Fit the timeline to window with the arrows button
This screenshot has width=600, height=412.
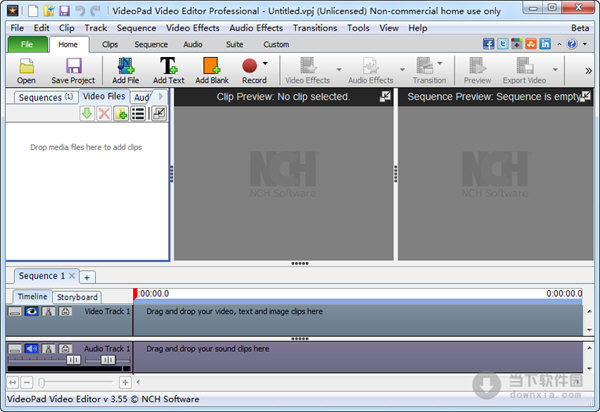coord(13,382)
